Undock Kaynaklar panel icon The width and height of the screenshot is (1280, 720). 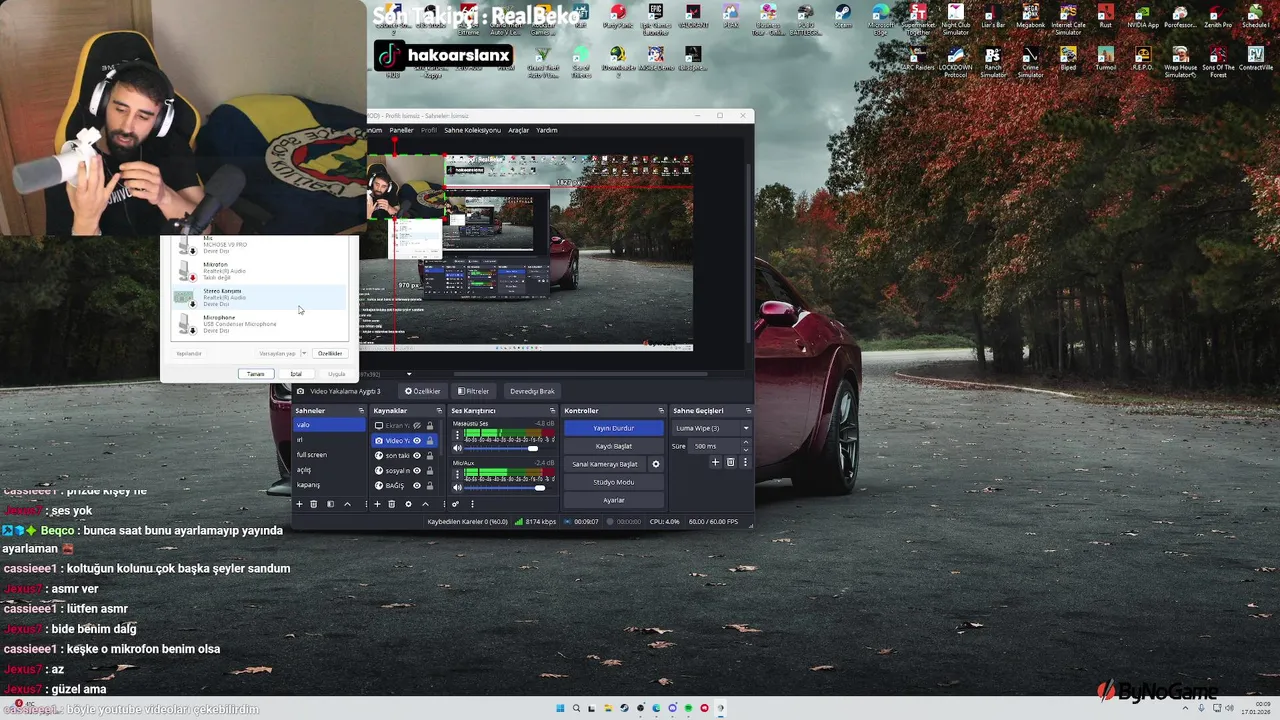point(439,411)
